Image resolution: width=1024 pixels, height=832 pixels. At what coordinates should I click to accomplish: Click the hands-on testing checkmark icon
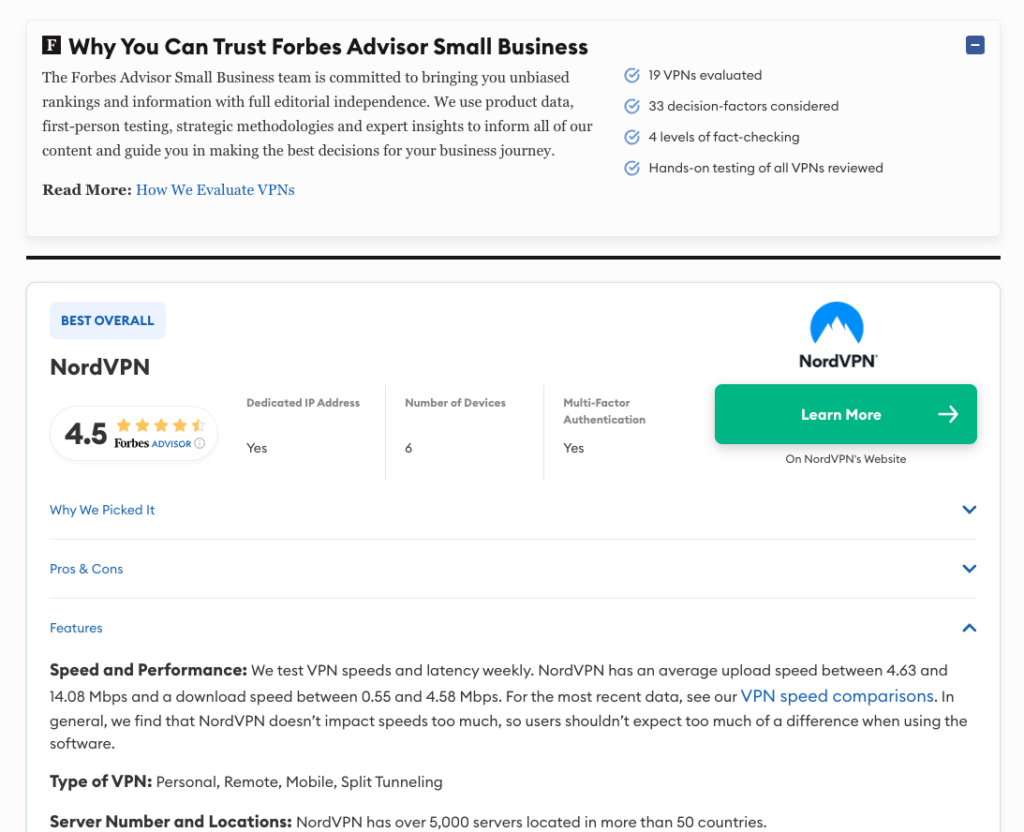click(x=632, y=168)
